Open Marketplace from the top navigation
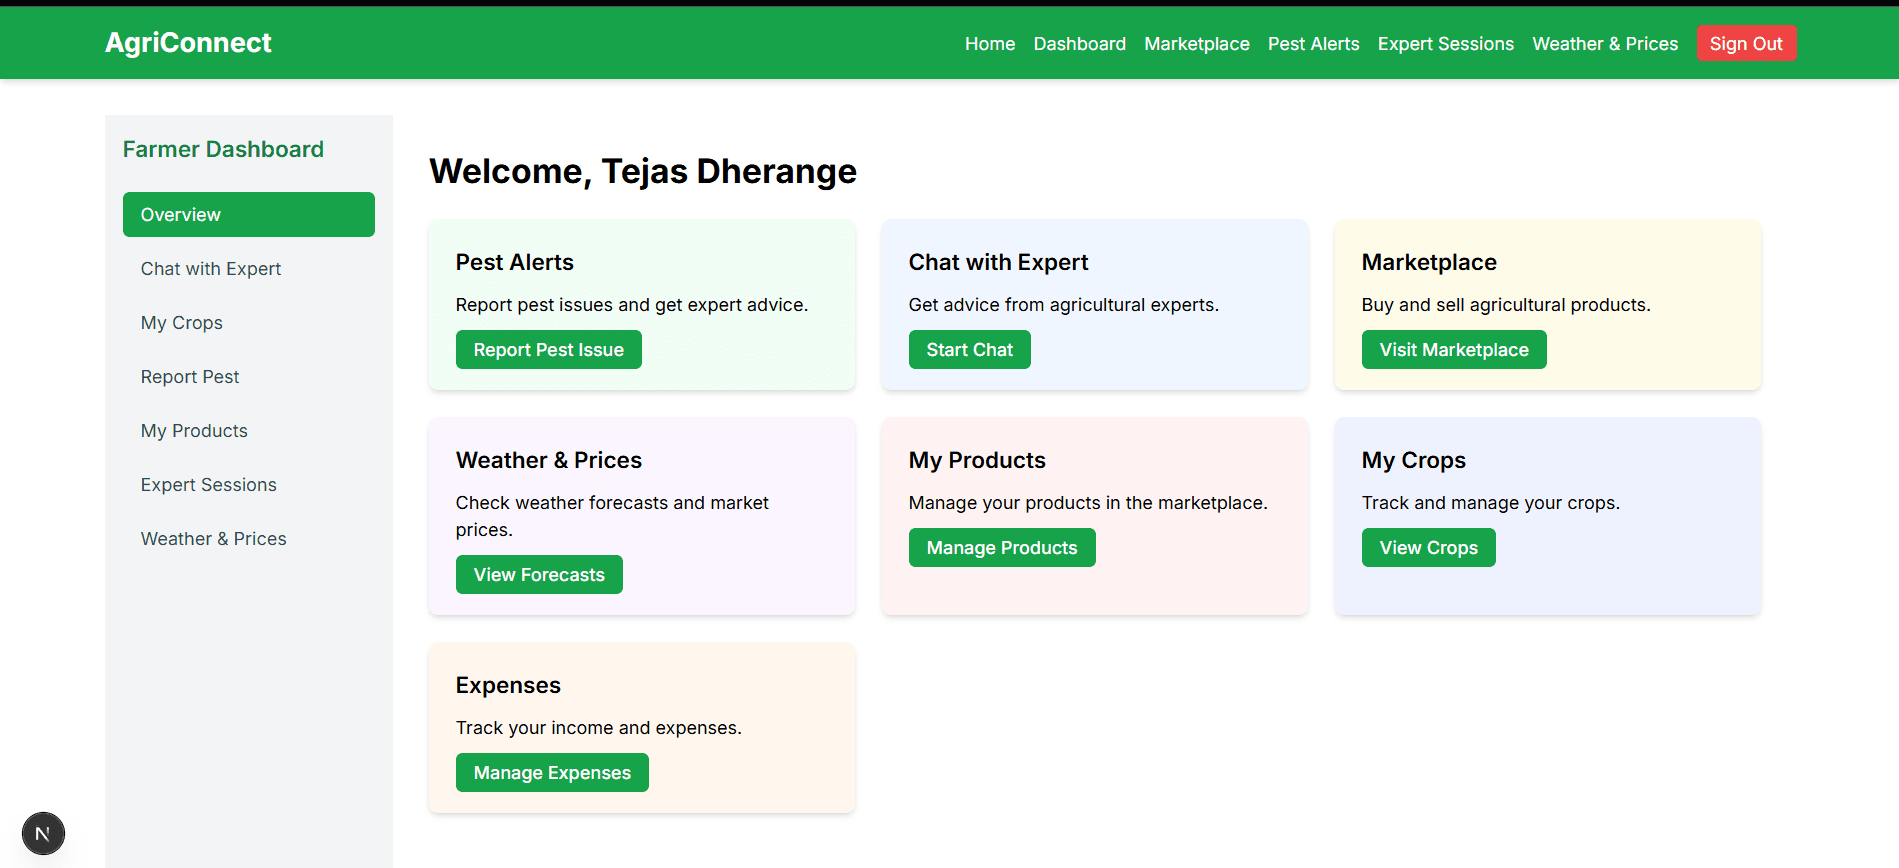 click(x=1196, y=44)
